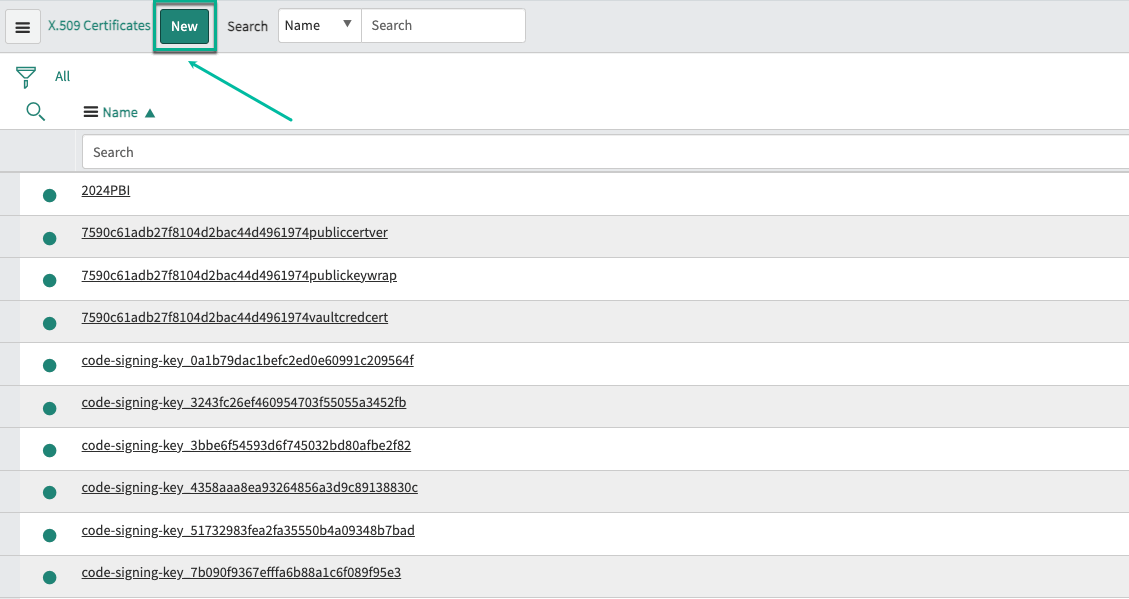Open code-signing-key_51732983fea2fa35550b4a09348b7bad record

pos(247,530)
